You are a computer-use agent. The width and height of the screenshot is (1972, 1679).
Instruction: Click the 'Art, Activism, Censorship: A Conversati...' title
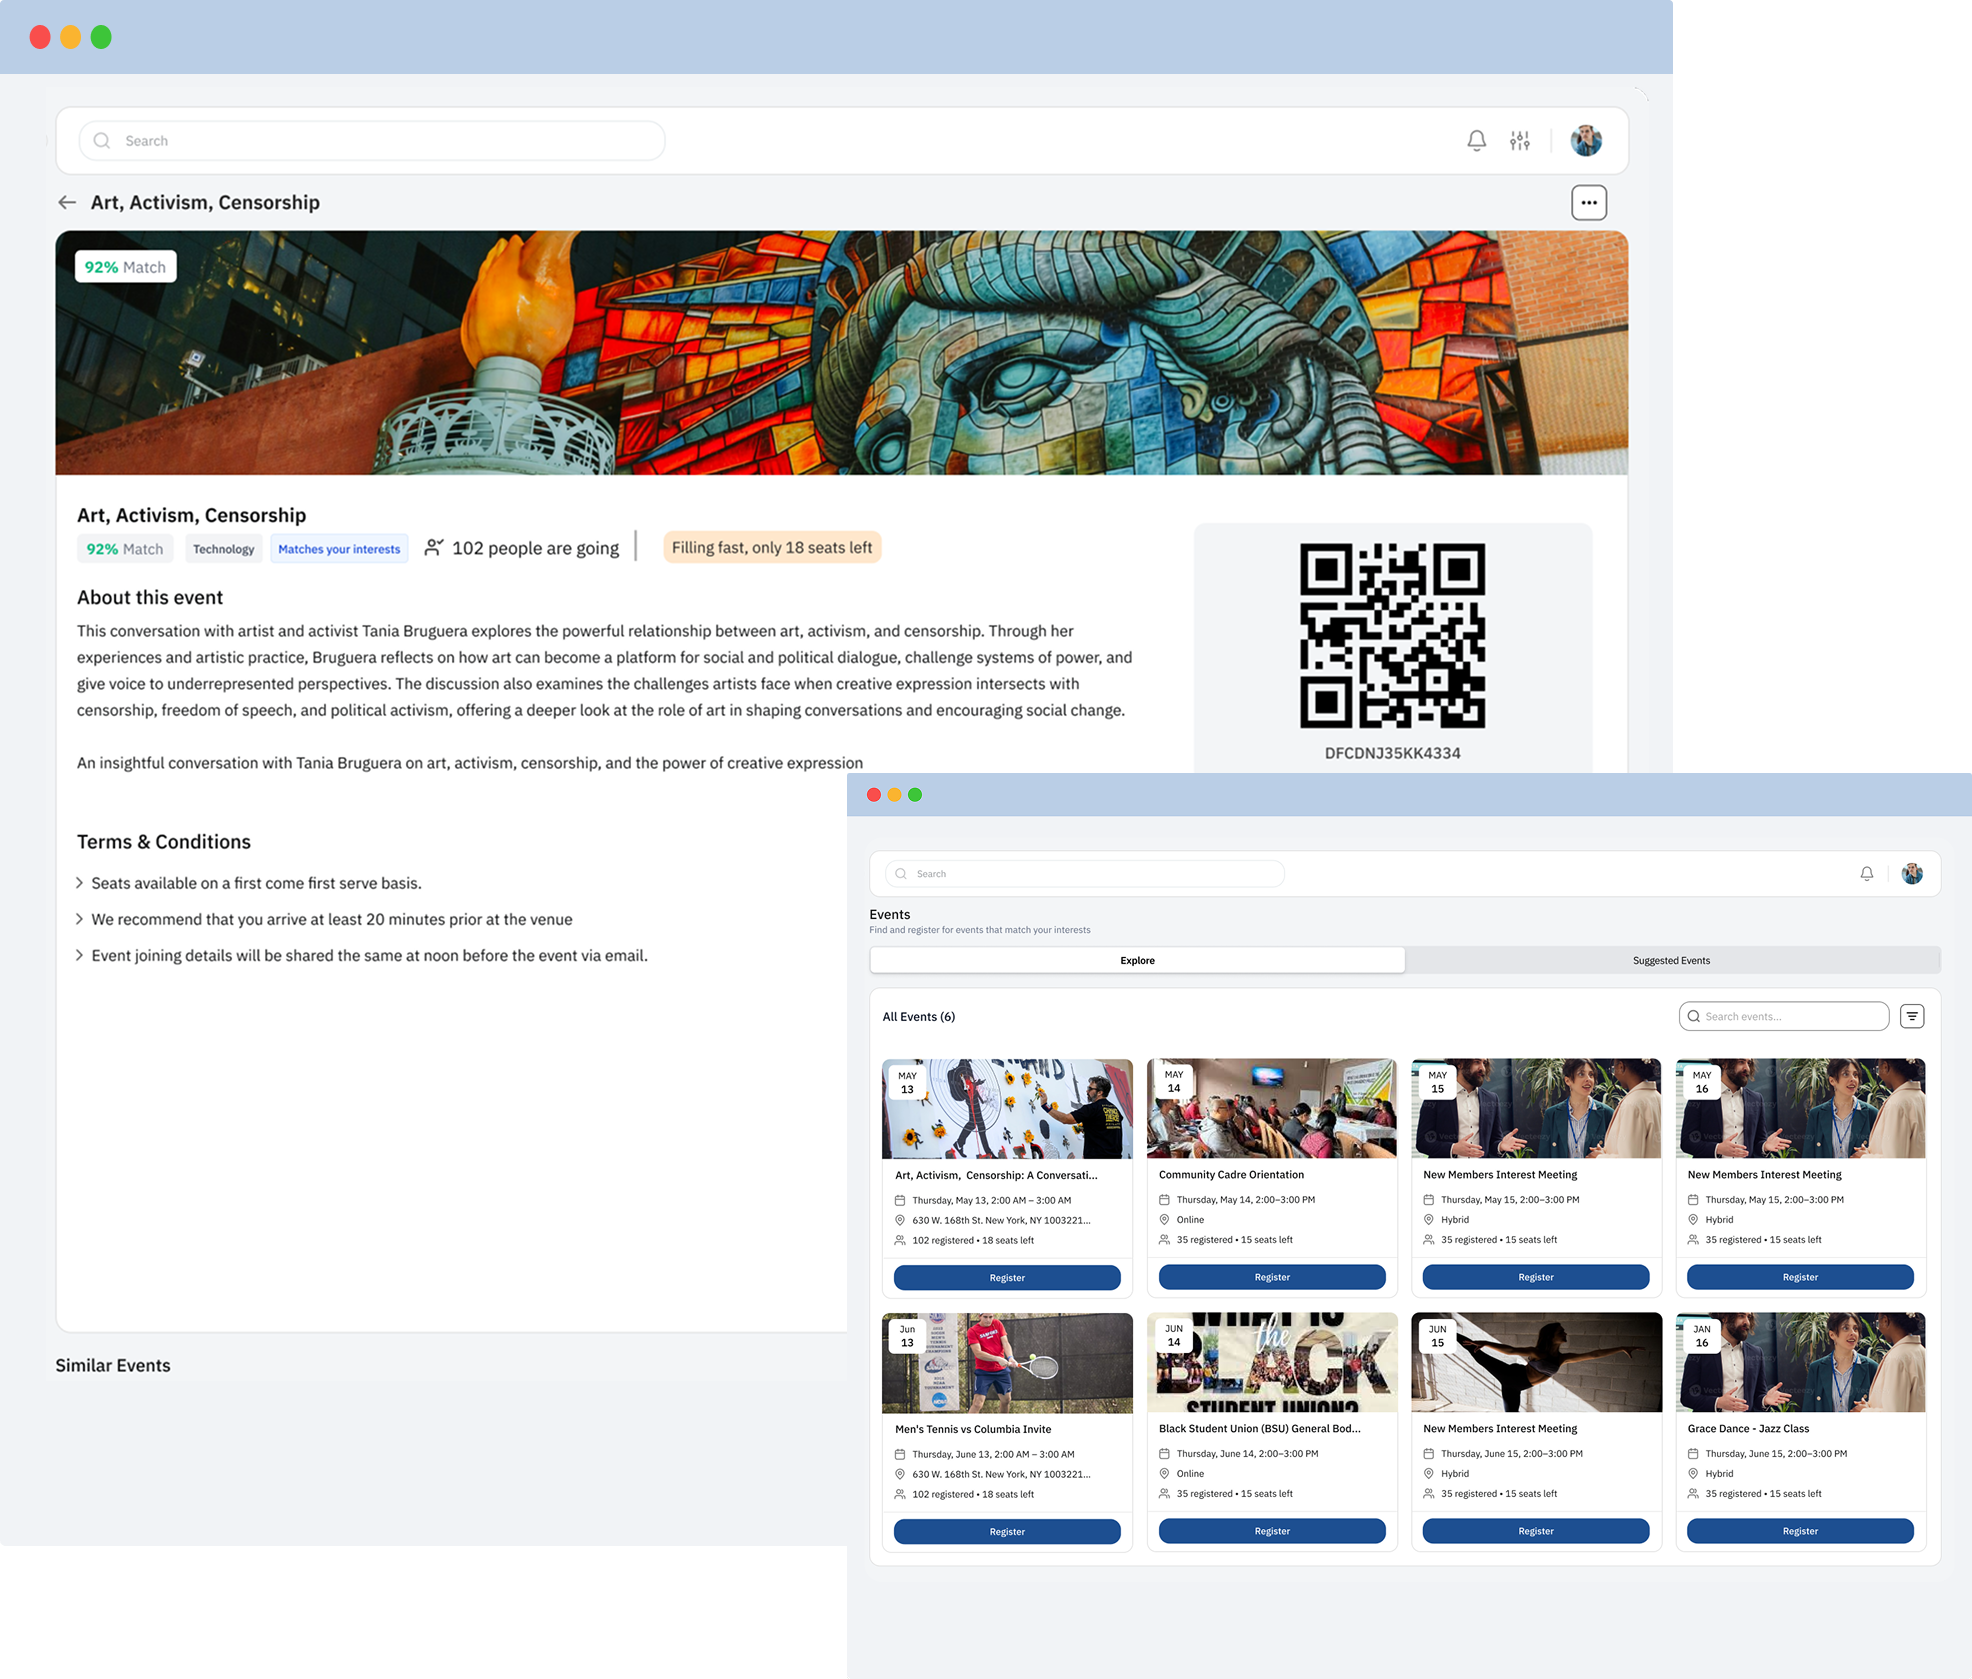pyautogui.click(x=996, y=1176)
